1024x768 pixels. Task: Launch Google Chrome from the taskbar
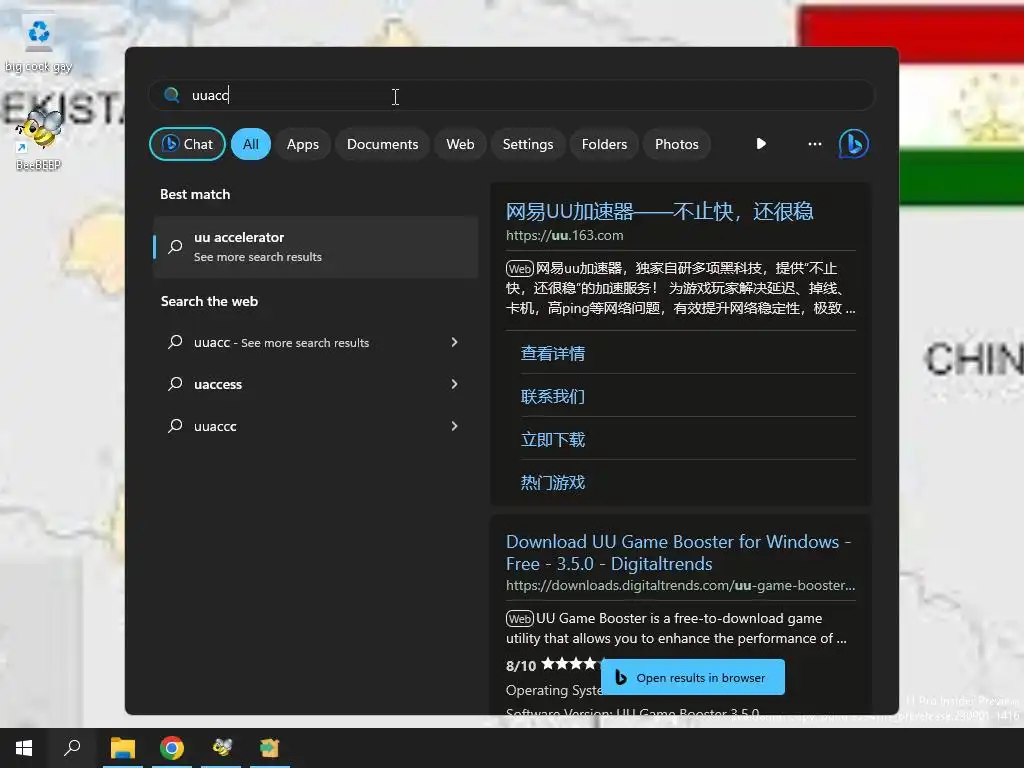(172, 748)
